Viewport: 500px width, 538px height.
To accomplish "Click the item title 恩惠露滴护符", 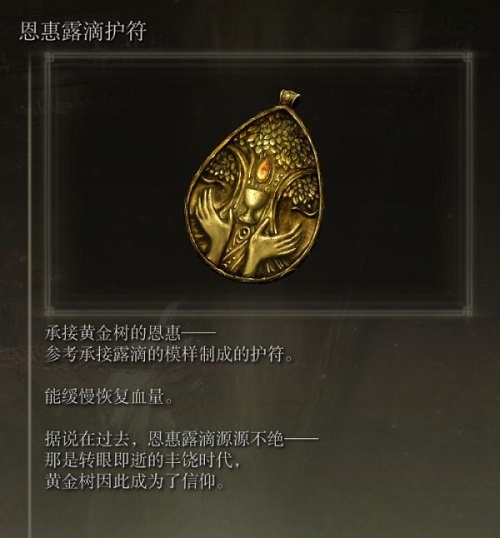I will [83, 31].
